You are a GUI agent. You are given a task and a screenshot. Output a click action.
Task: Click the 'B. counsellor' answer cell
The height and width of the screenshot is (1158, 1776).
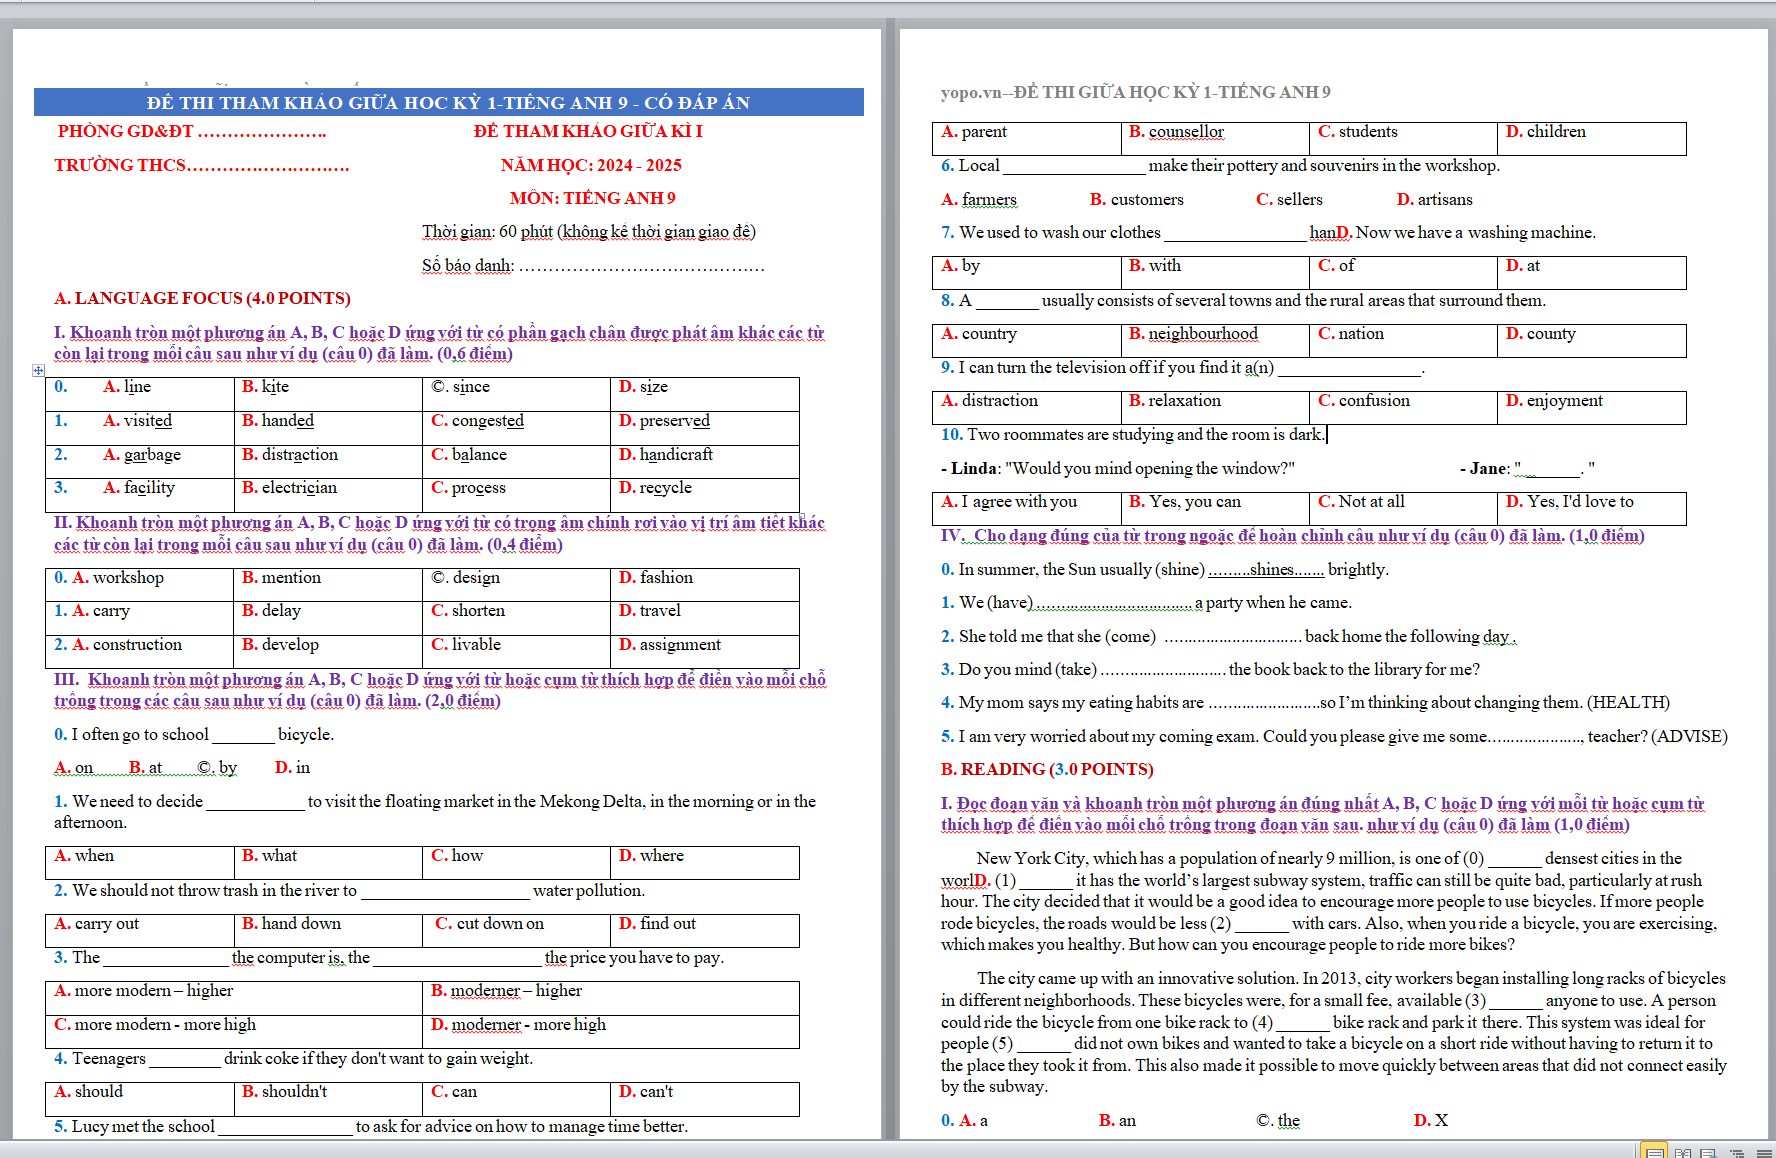pyautogui.click(x=1215, y=139)
